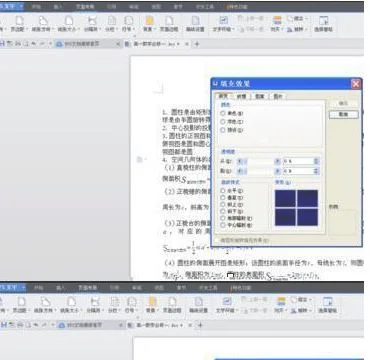Select 单色 single color radio button
This screenshot has width=370, height=360.
tap(223, 113)
